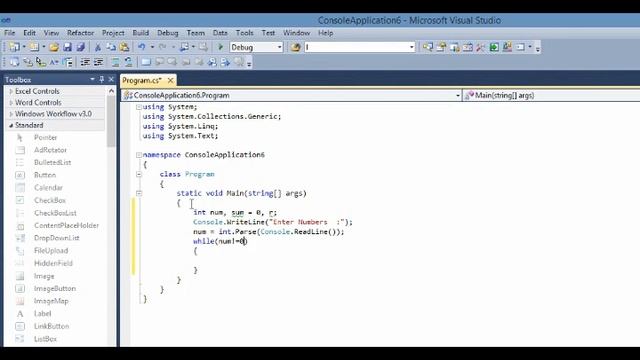
Task: Collapse the class Program code block
Action: pos(139,174)
